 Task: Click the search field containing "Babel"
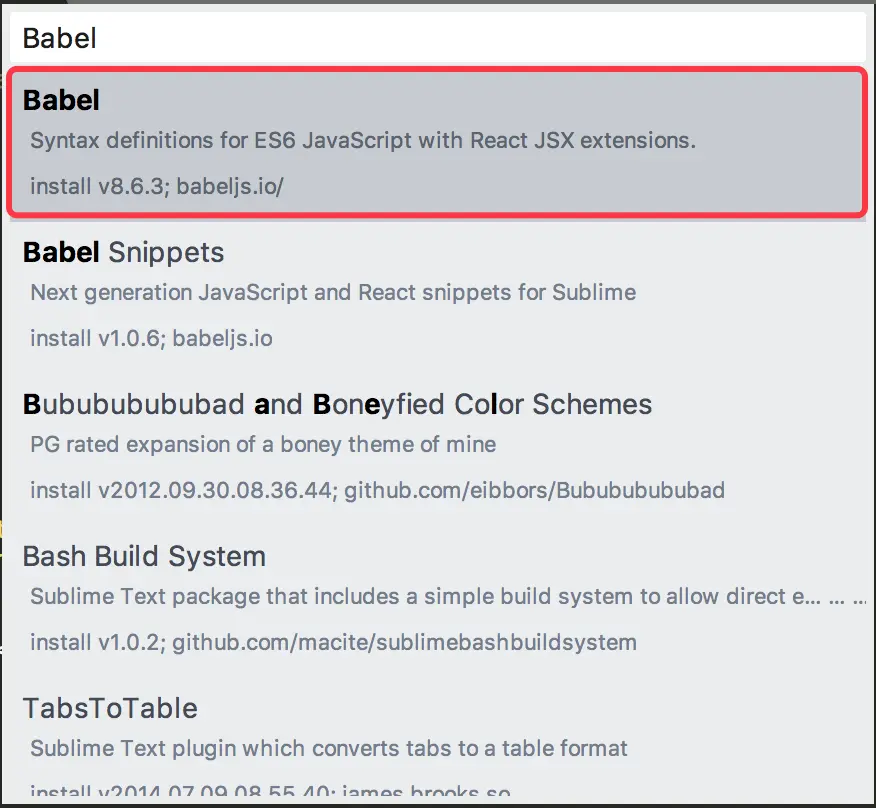point(437,38)
